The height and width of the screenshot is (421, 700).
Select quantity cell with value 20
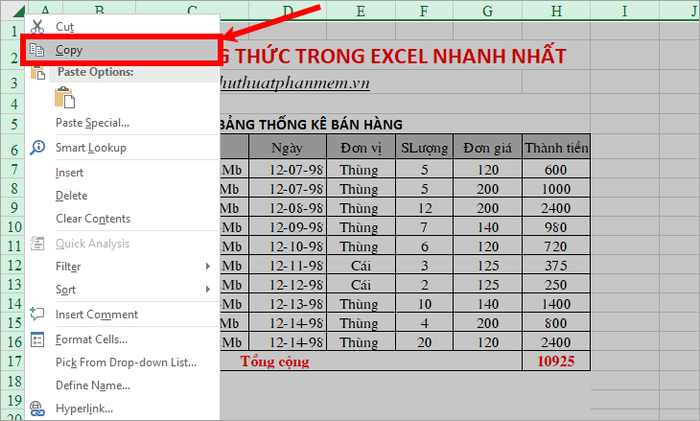(424, 342)
